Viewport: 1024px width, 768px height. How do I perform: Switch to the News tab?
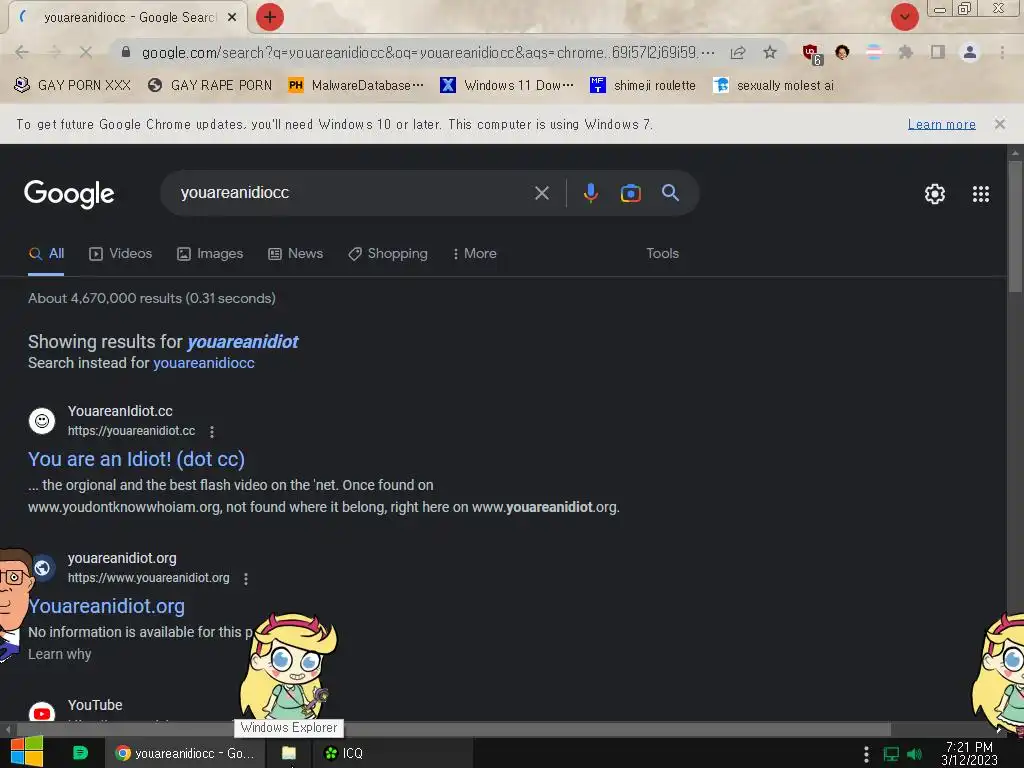(296, 253)
